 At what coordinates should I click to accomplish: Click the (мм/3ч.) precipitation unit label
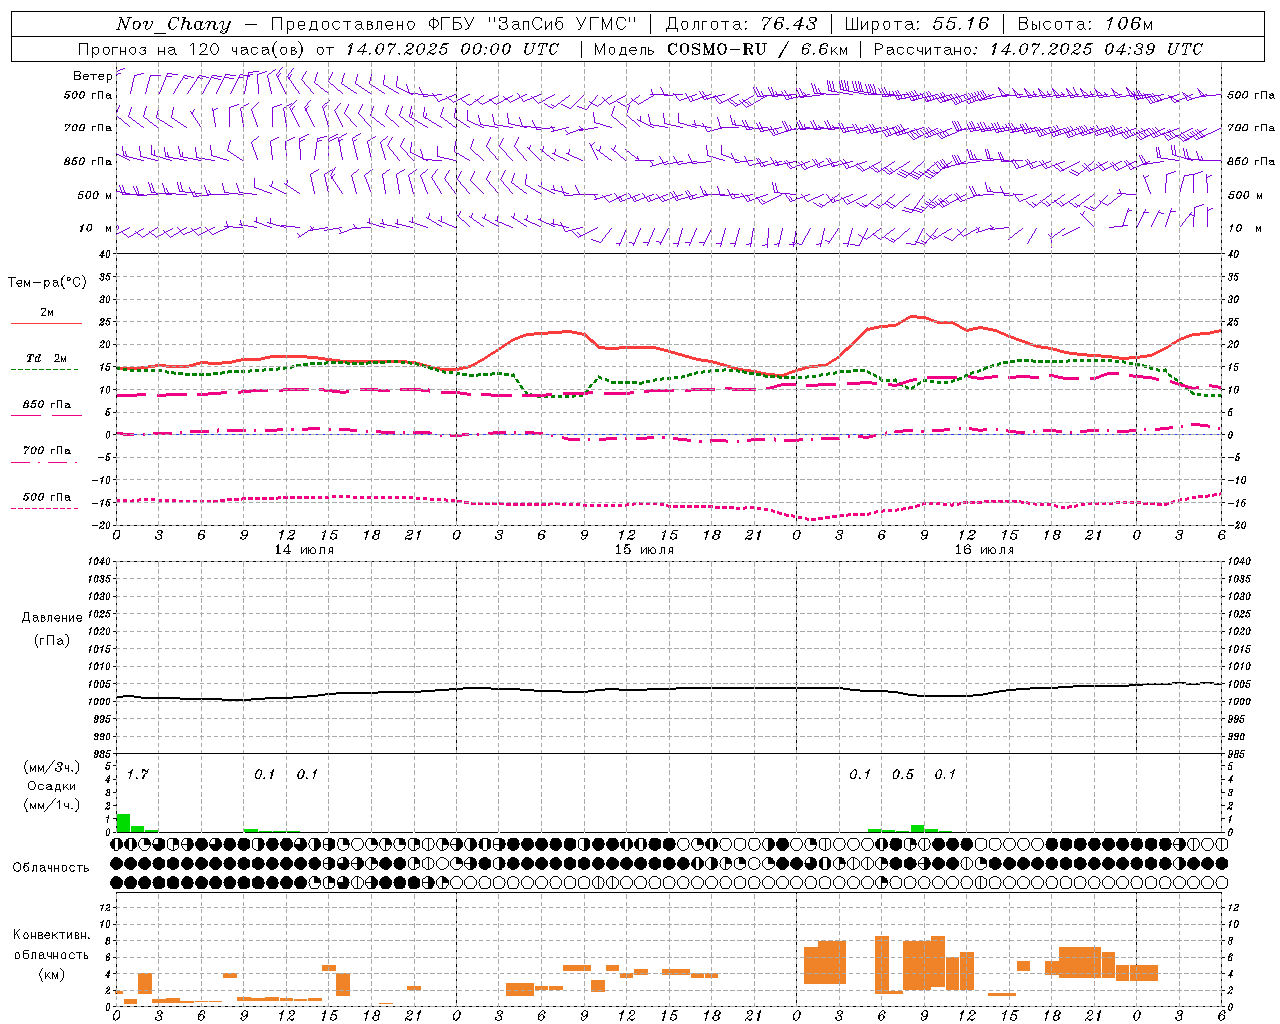[52, 767]
